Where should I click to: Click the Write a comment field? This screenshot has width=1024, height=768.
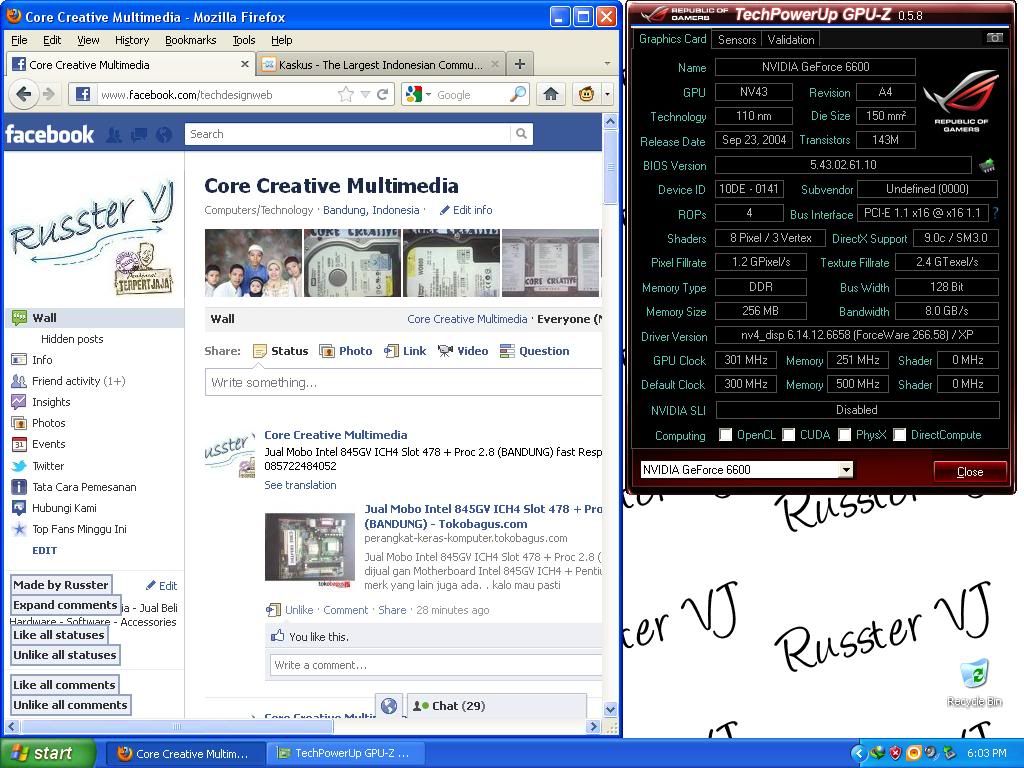coord(436,665)
